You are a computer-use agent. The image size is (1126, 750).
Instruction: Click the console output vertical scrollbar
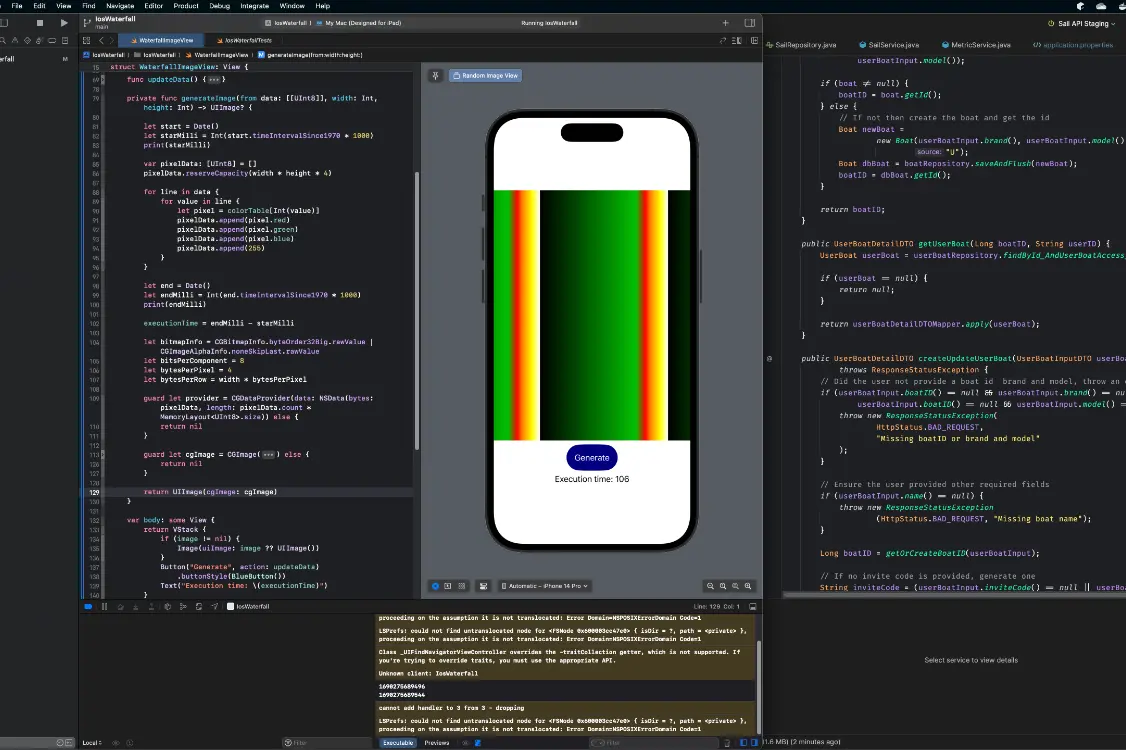(758, 688)
